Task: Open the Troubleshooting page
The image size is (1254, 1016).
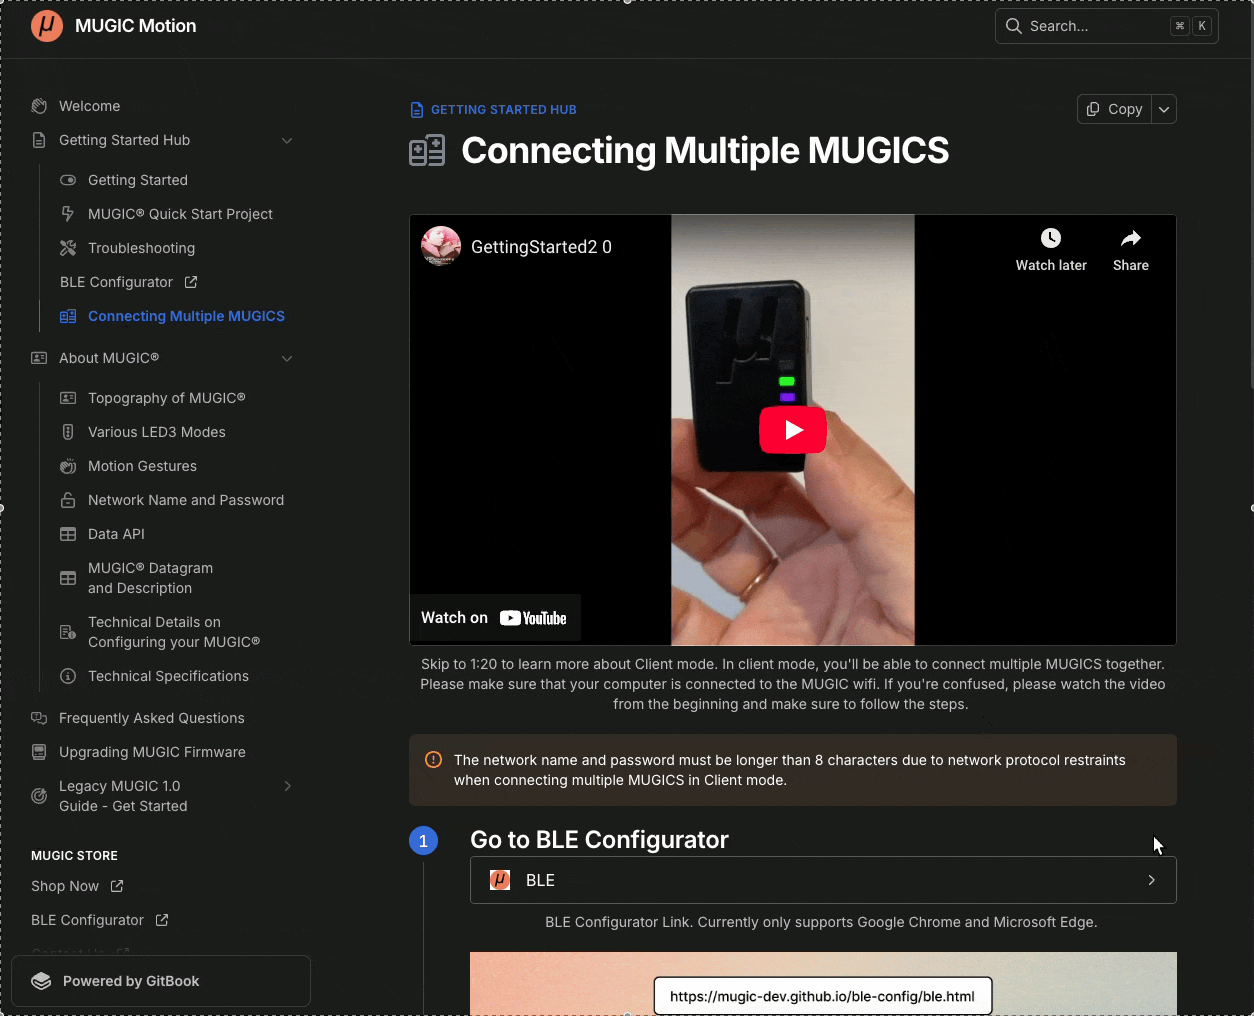Action: coord(141,248)
